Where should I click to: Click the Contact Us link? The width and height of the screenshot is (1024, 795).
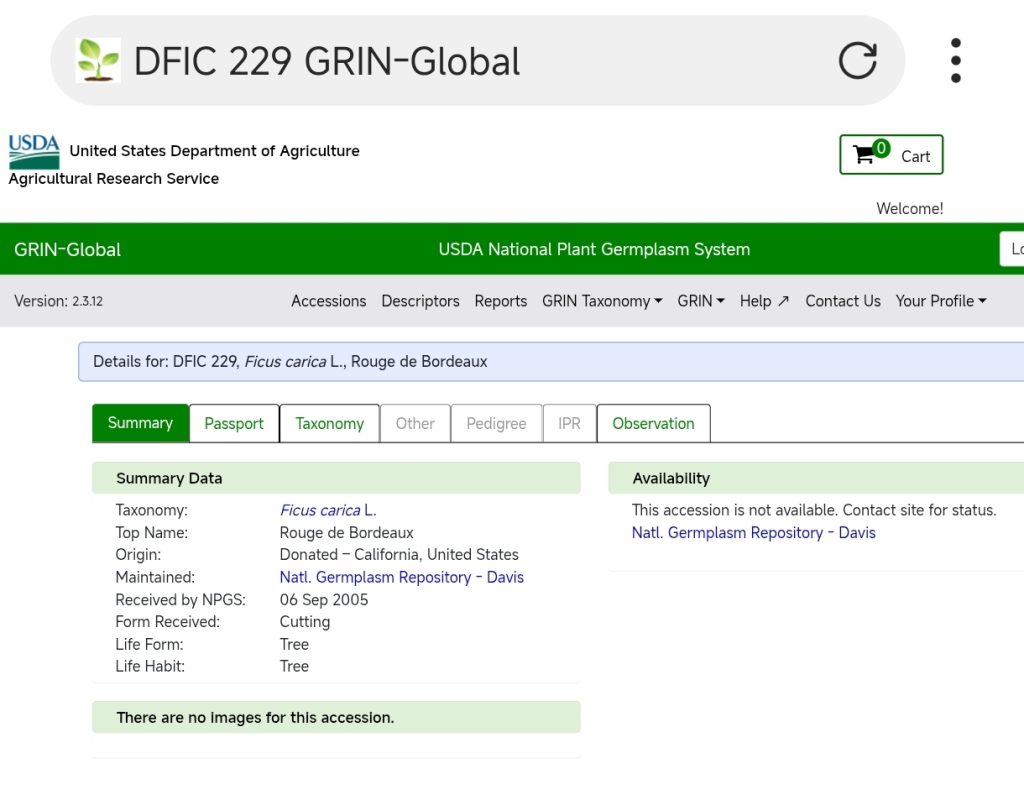(x=842, y=301)
